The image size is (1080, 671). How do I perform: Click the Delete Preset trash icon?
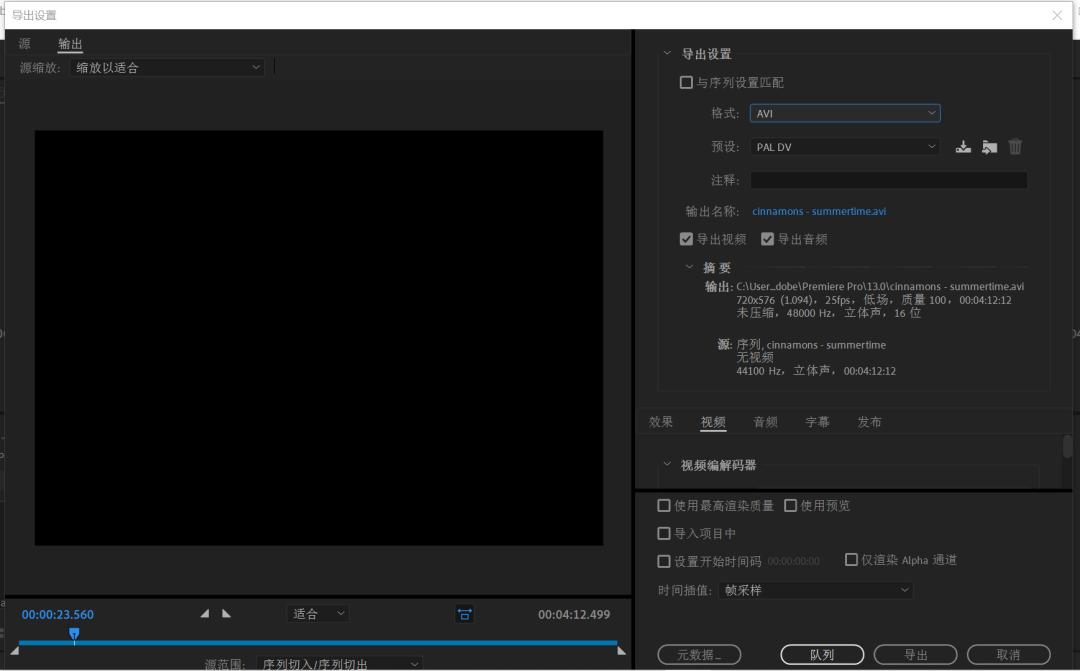tap(1014, 146)
